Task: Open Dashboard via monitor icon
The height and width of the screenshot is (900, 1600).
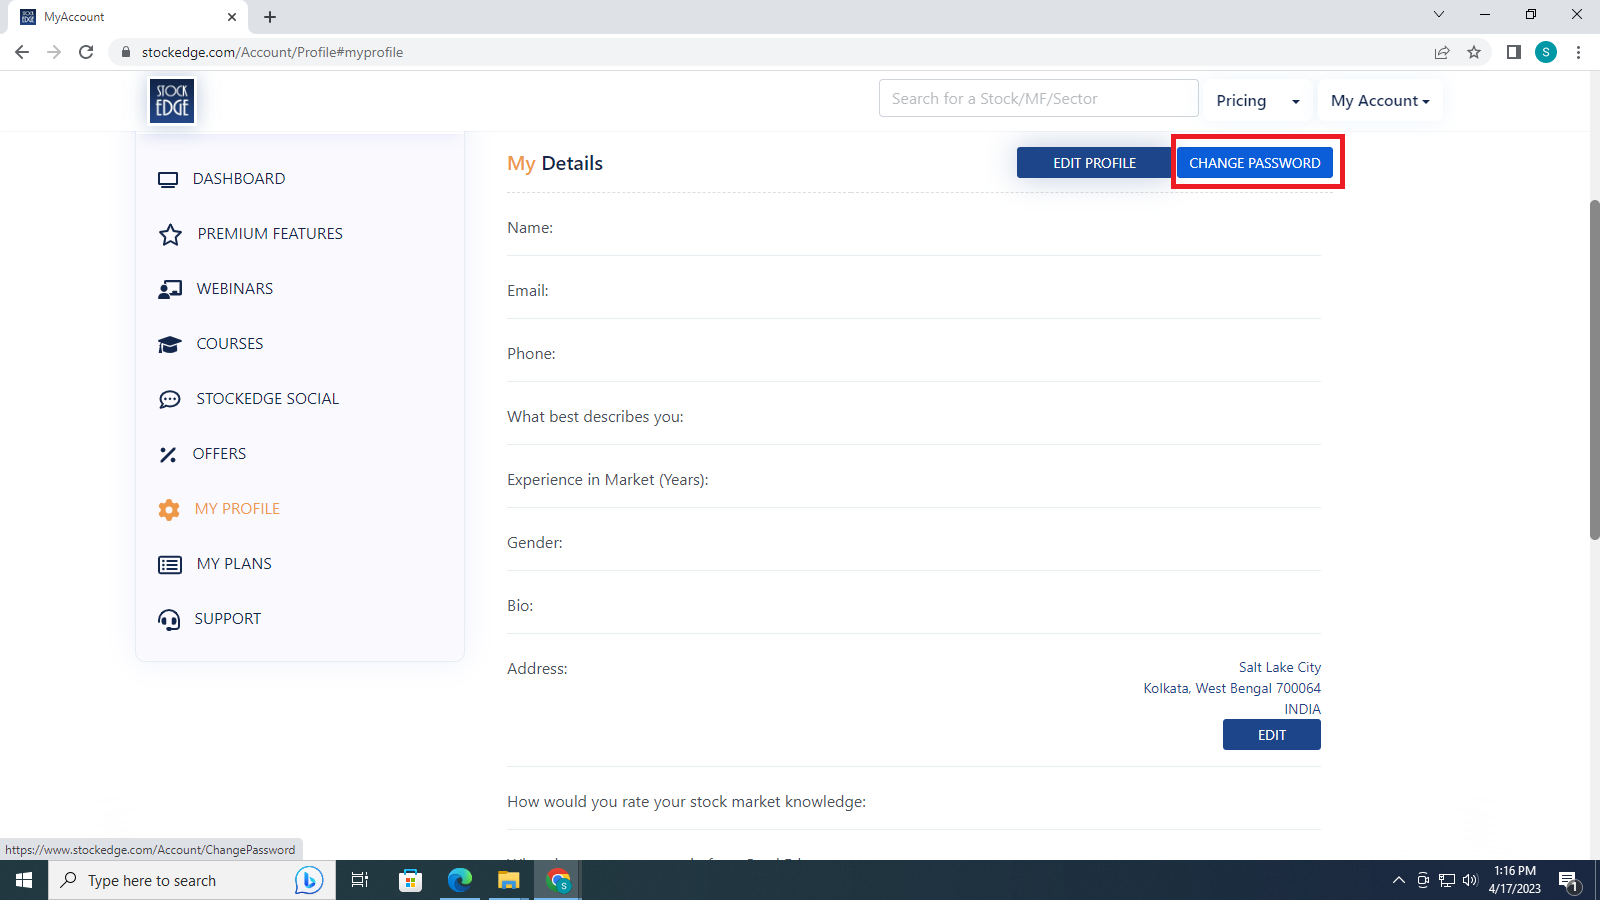Action: [168, 179]
